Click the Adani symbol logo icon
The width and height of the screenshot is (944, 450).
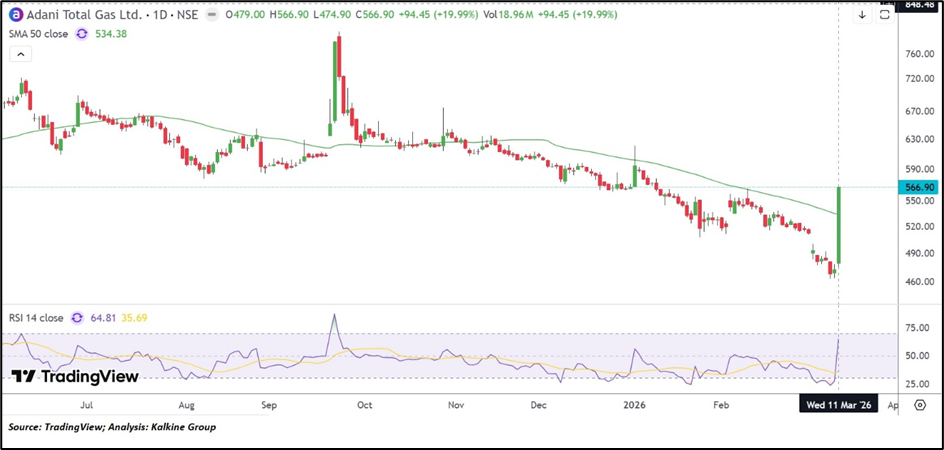15,15
